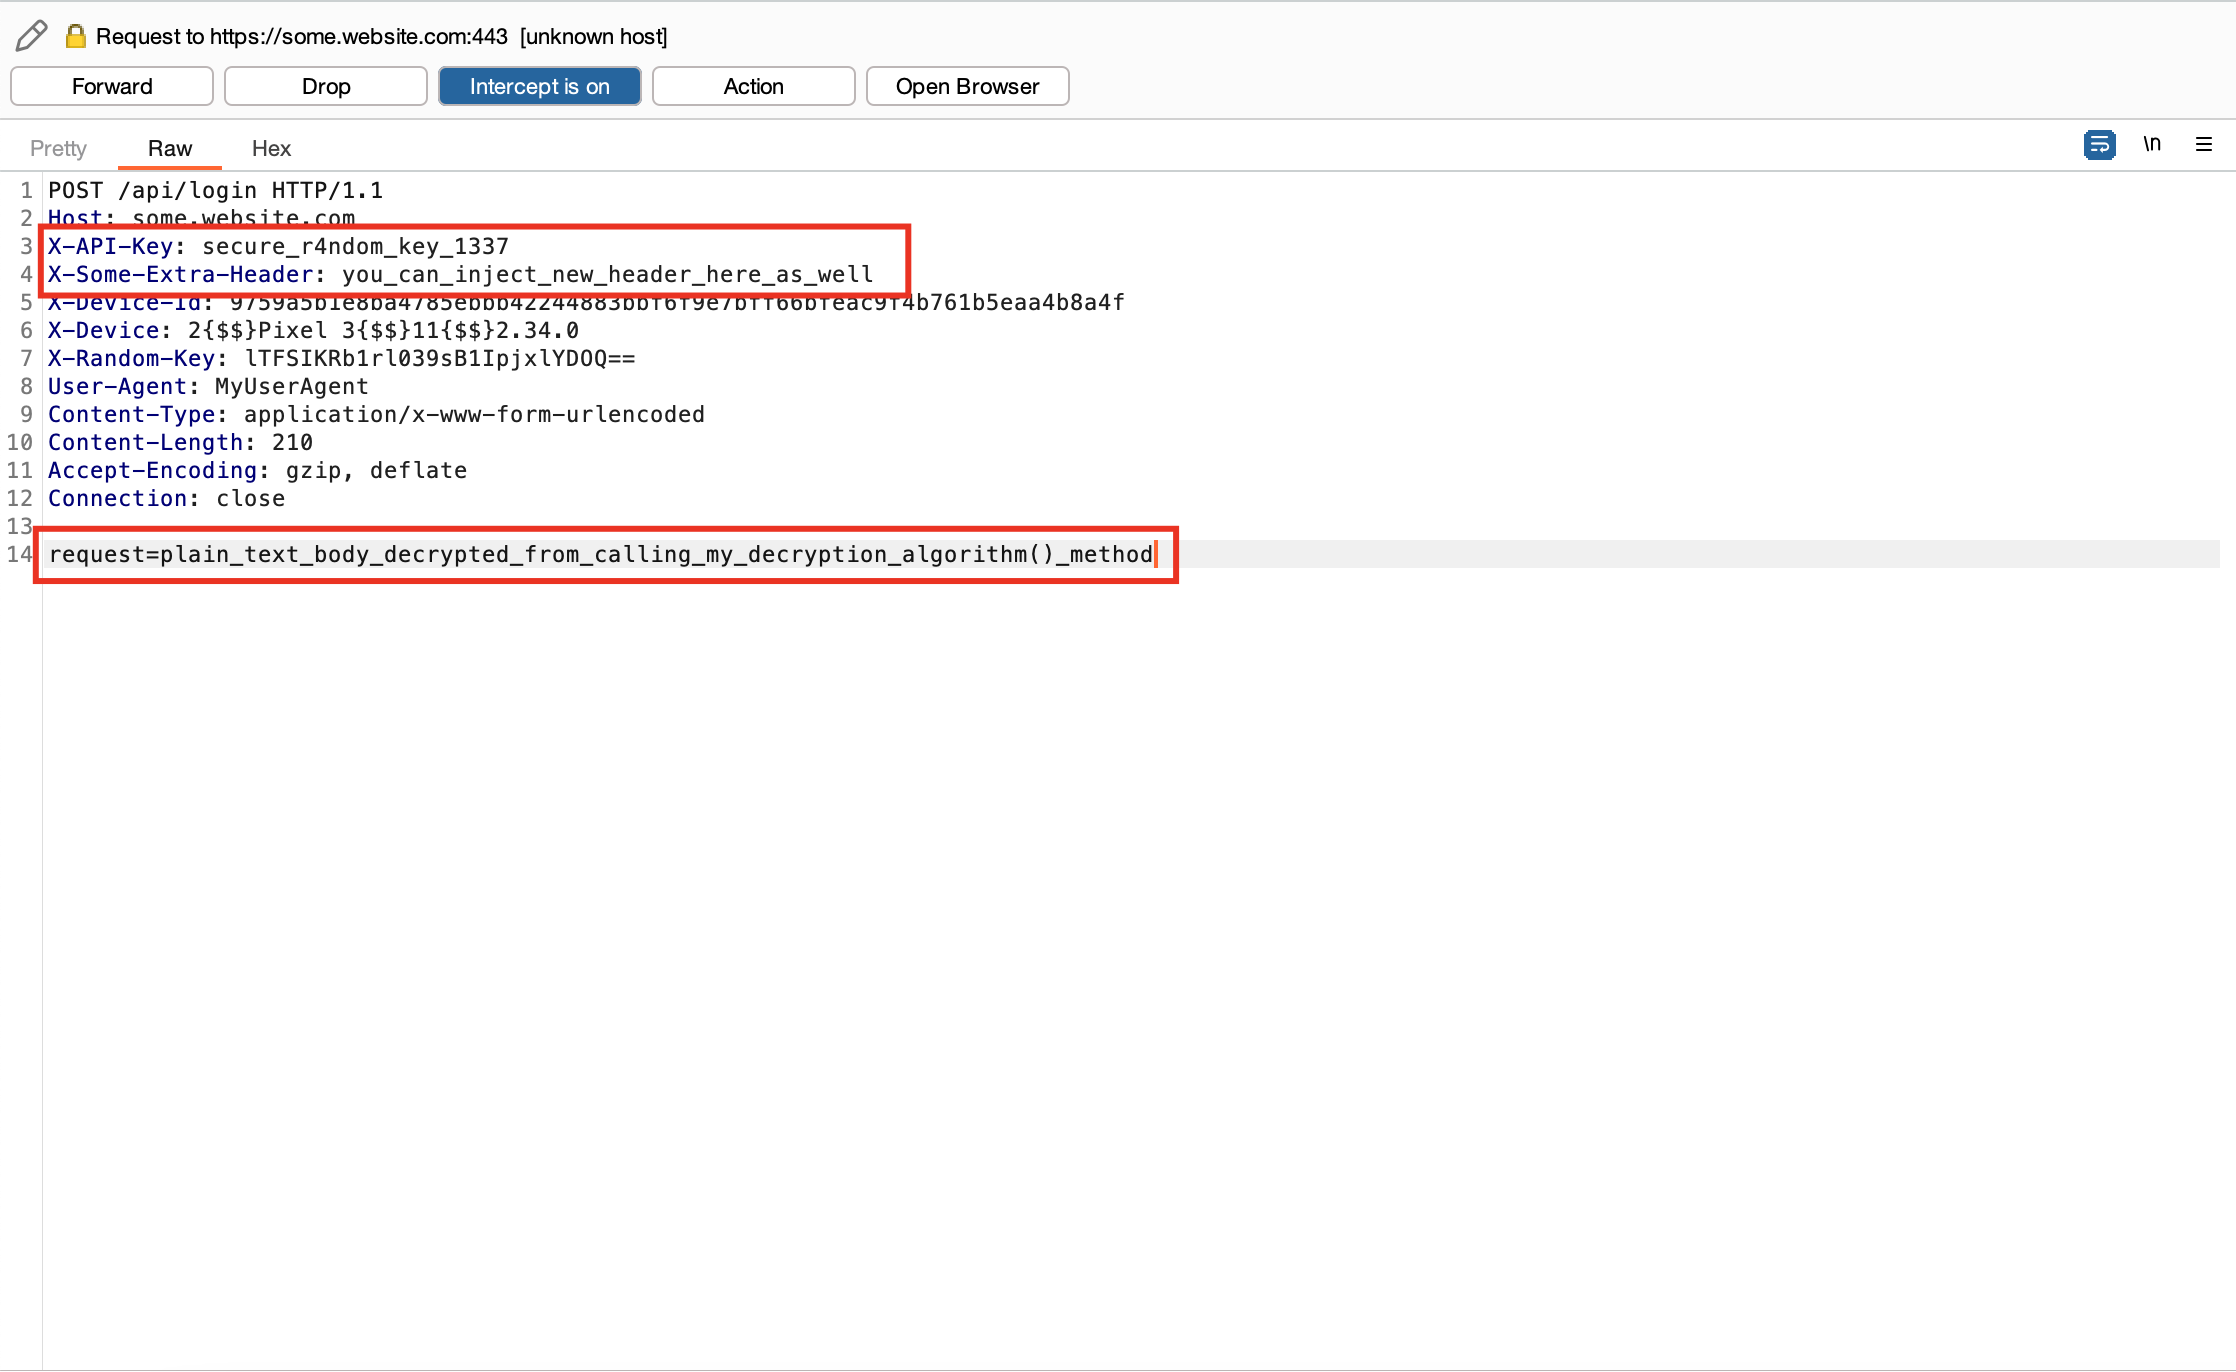This screenshot has width=2236, height=1372.
Task: Turn off the Intercept is on toggle
Action: click(539, 86)
